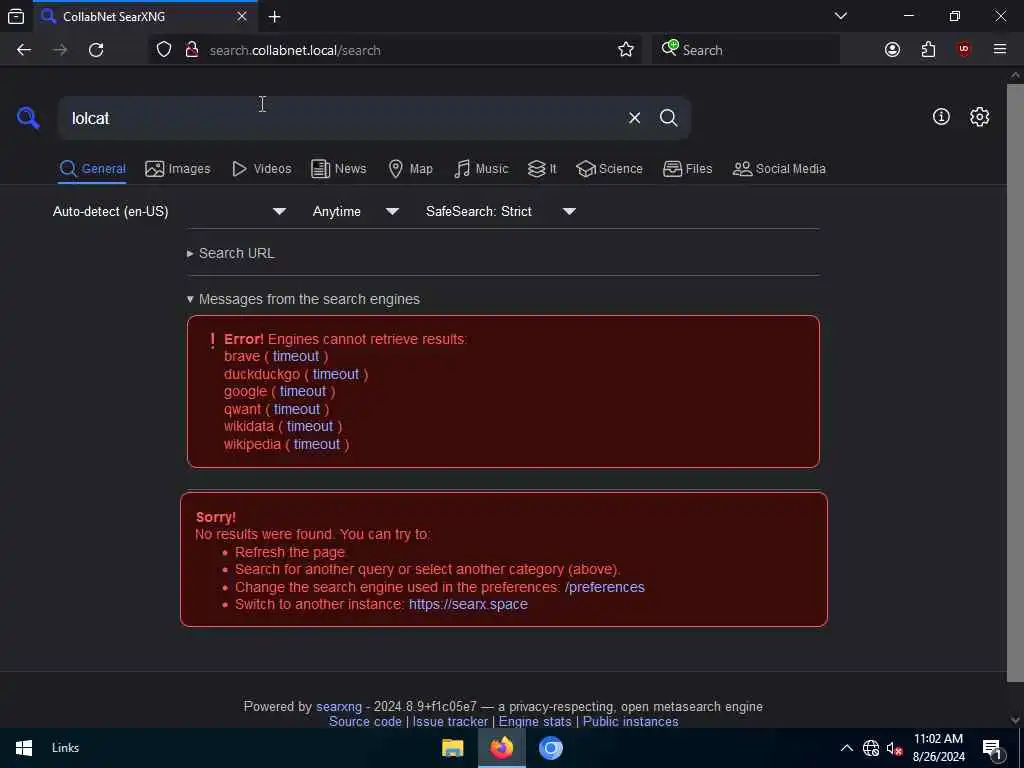This screenshot has width=1024, height=768.
Task: Open SearXNG preferences gear icon
Action: click(979, 117)
